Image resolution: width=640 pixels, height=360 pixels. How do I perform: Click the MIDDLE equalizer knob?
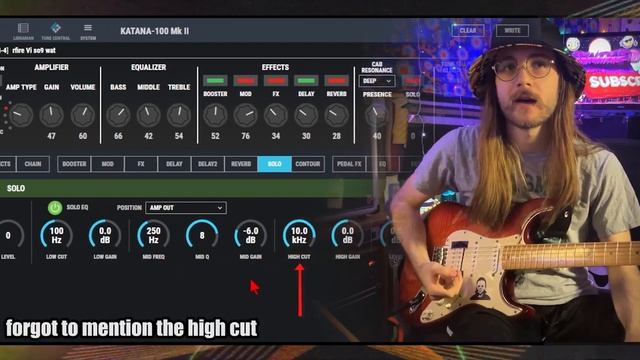149,115
